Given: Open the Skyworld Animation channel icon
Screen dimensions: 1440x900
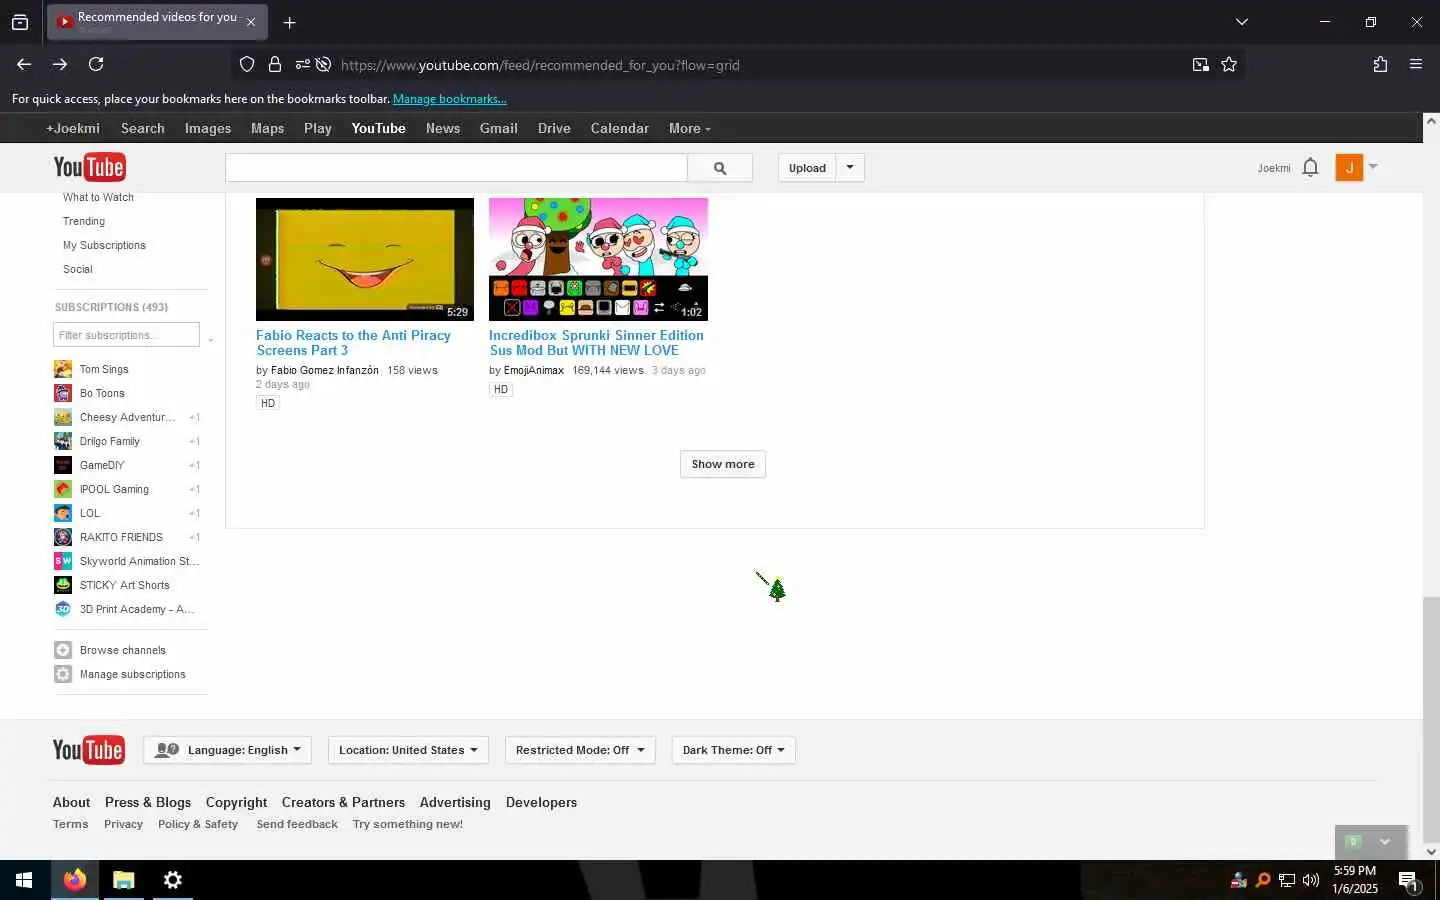Looking at the screenshot, I should pyautogui.click(x=63, y=561).
